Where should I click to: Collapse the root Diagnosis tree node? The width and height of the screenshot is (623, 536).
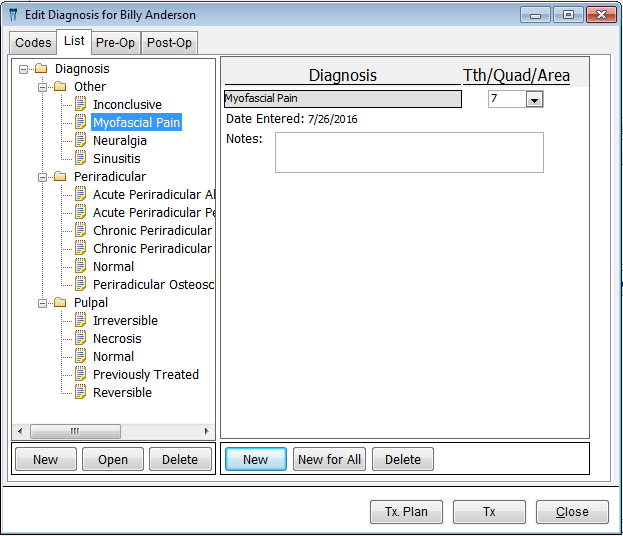tap(24, 69)
